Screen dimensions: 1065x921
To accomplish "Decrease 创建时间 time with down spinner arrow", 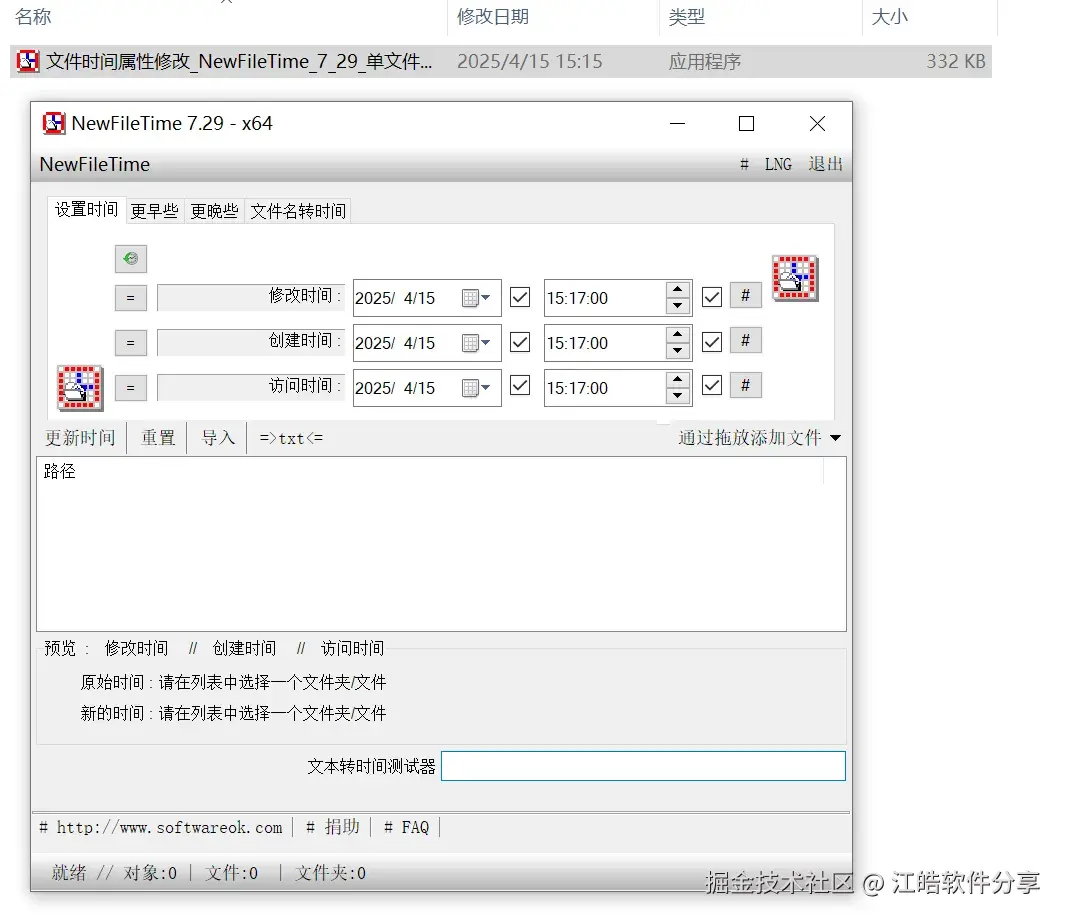I will pos(677,350).
